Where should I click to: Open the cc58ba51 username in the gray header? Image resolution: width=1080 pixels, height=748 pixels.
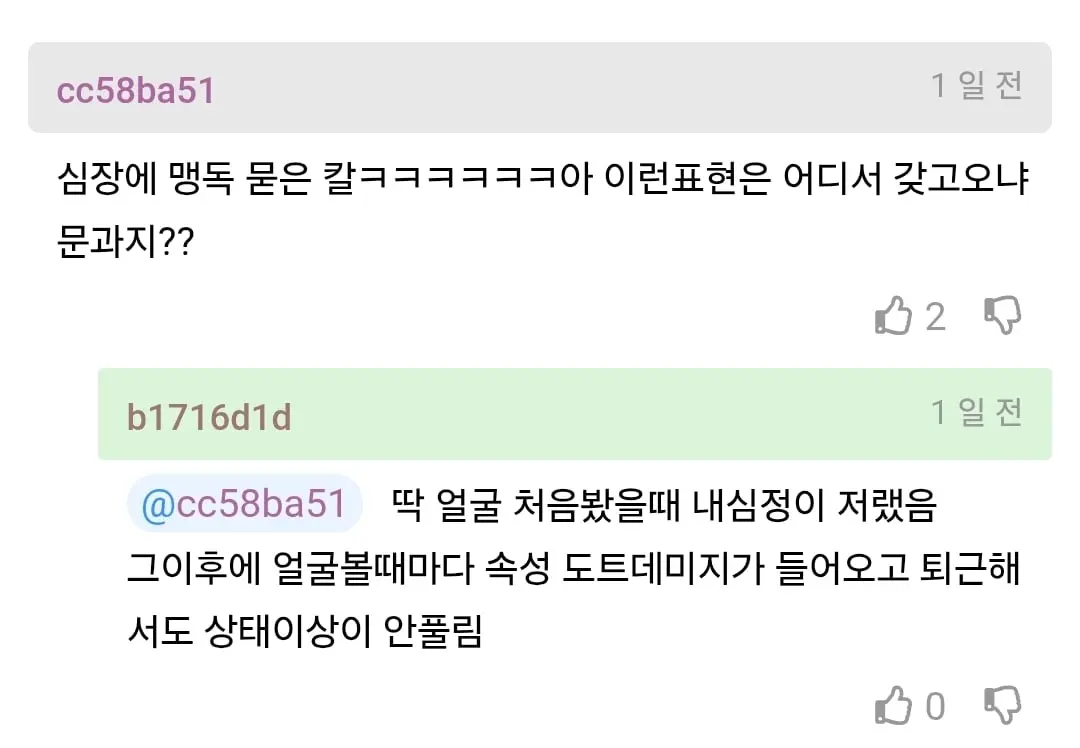click(x=136, y=90)
